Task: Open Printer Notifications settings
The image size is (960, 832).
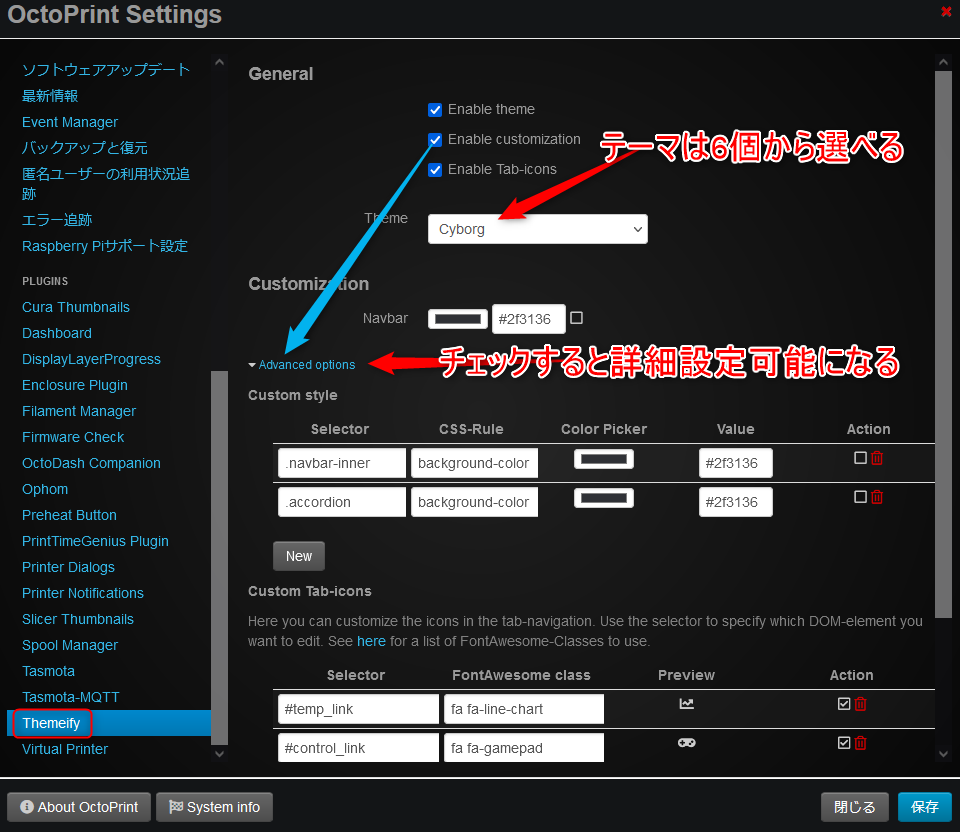Action: (x=83, y=593)
